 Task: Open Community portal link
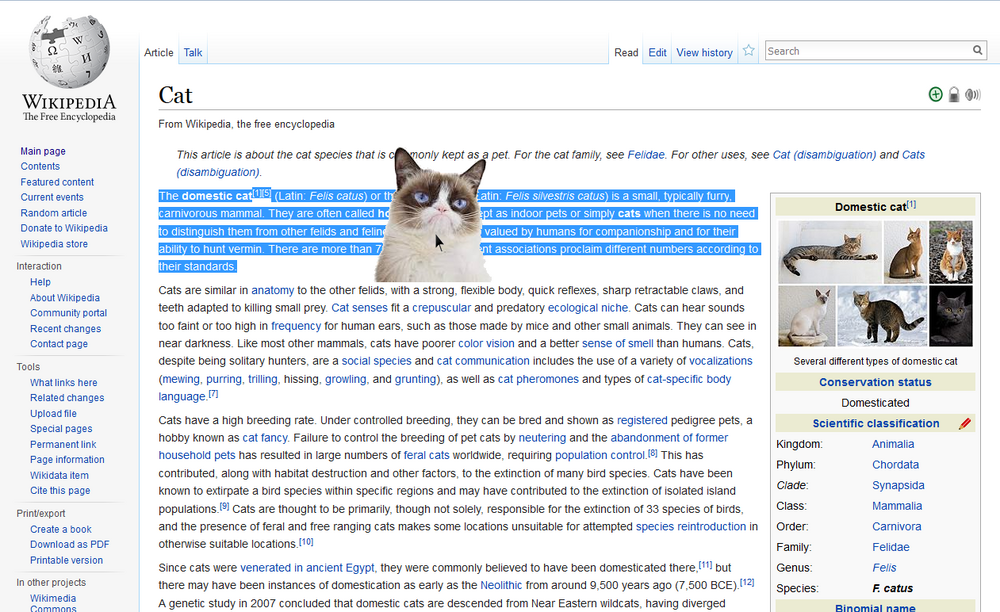pyautogui.click(x=68, y=313)
